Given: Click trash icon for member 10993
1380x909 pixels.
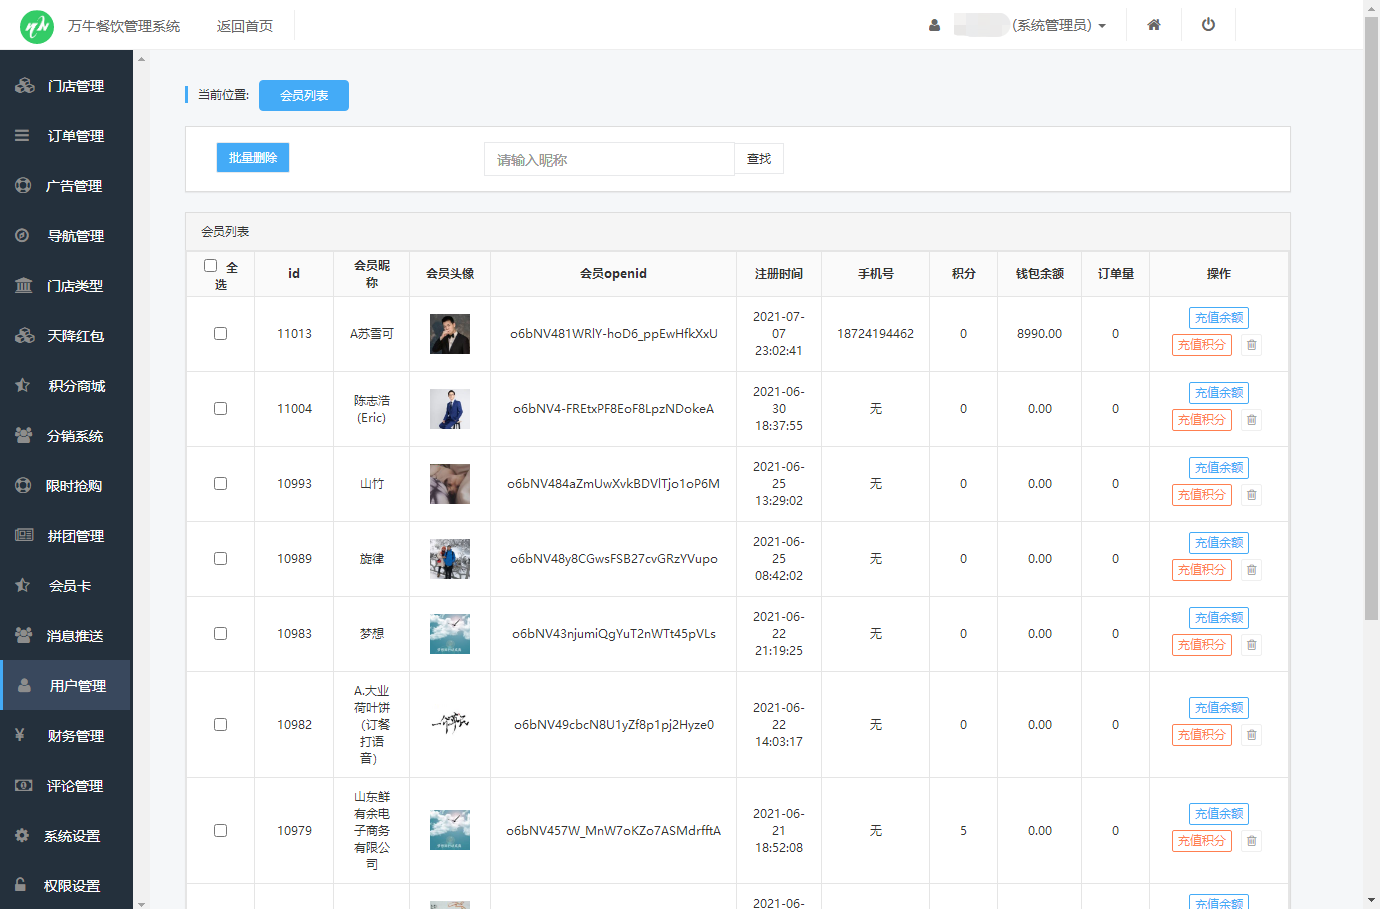Looking at the screenshot, I should click(1251, 495).
